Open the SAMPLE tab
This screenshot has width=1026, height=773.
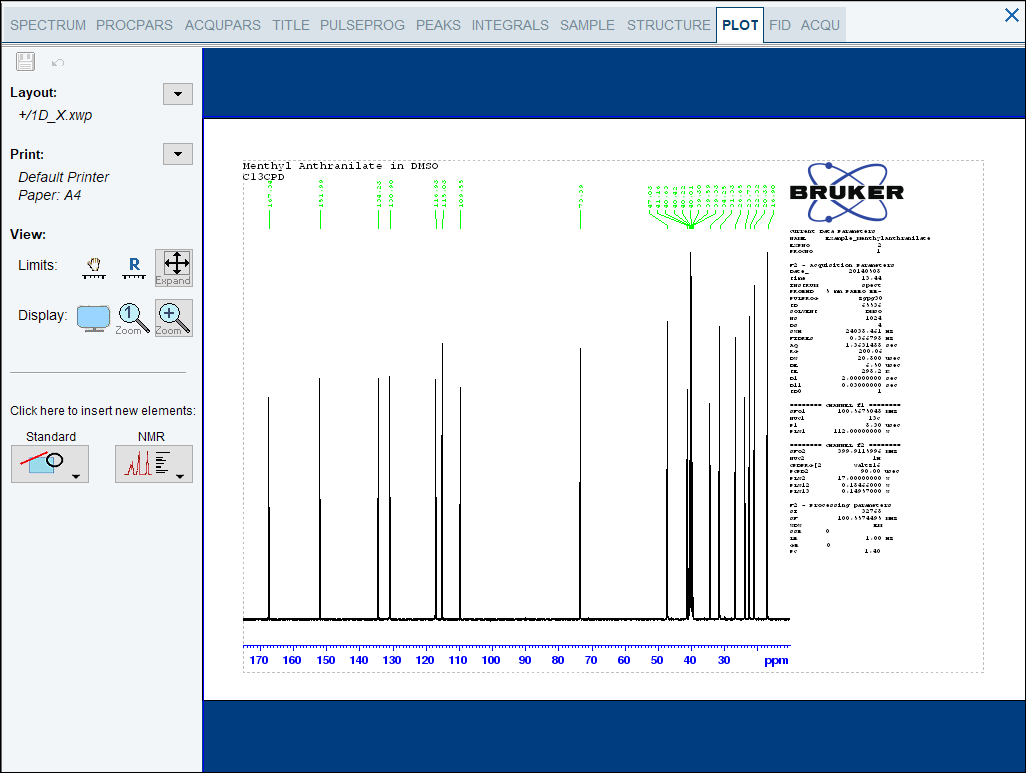587,26
